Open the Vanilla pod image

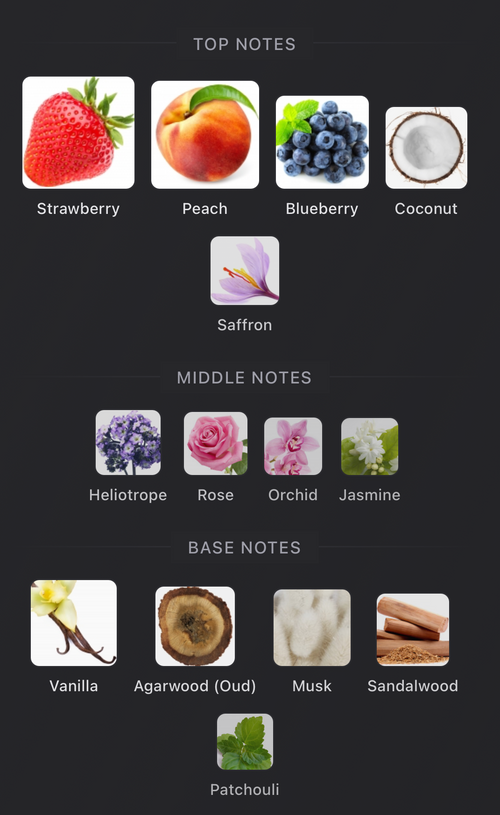pos(74,623)
